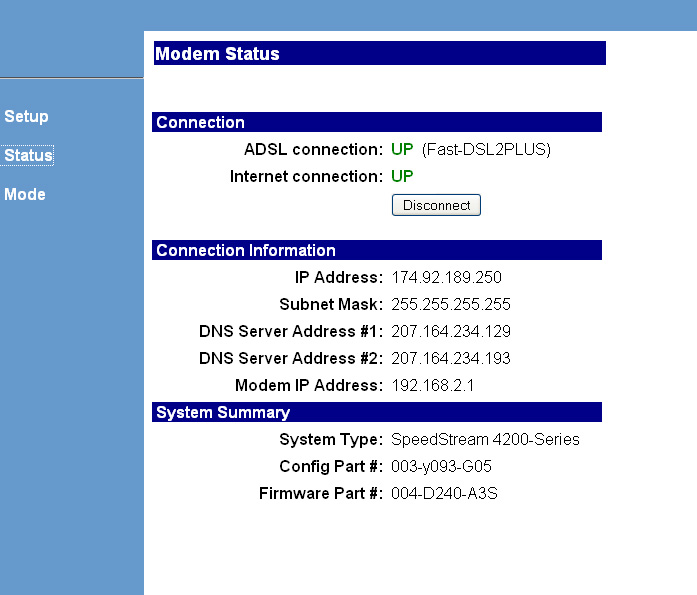Click the System Summary section header
Image resolution: width=697 pixels, height=595 pixels.
tap(377, 412)
